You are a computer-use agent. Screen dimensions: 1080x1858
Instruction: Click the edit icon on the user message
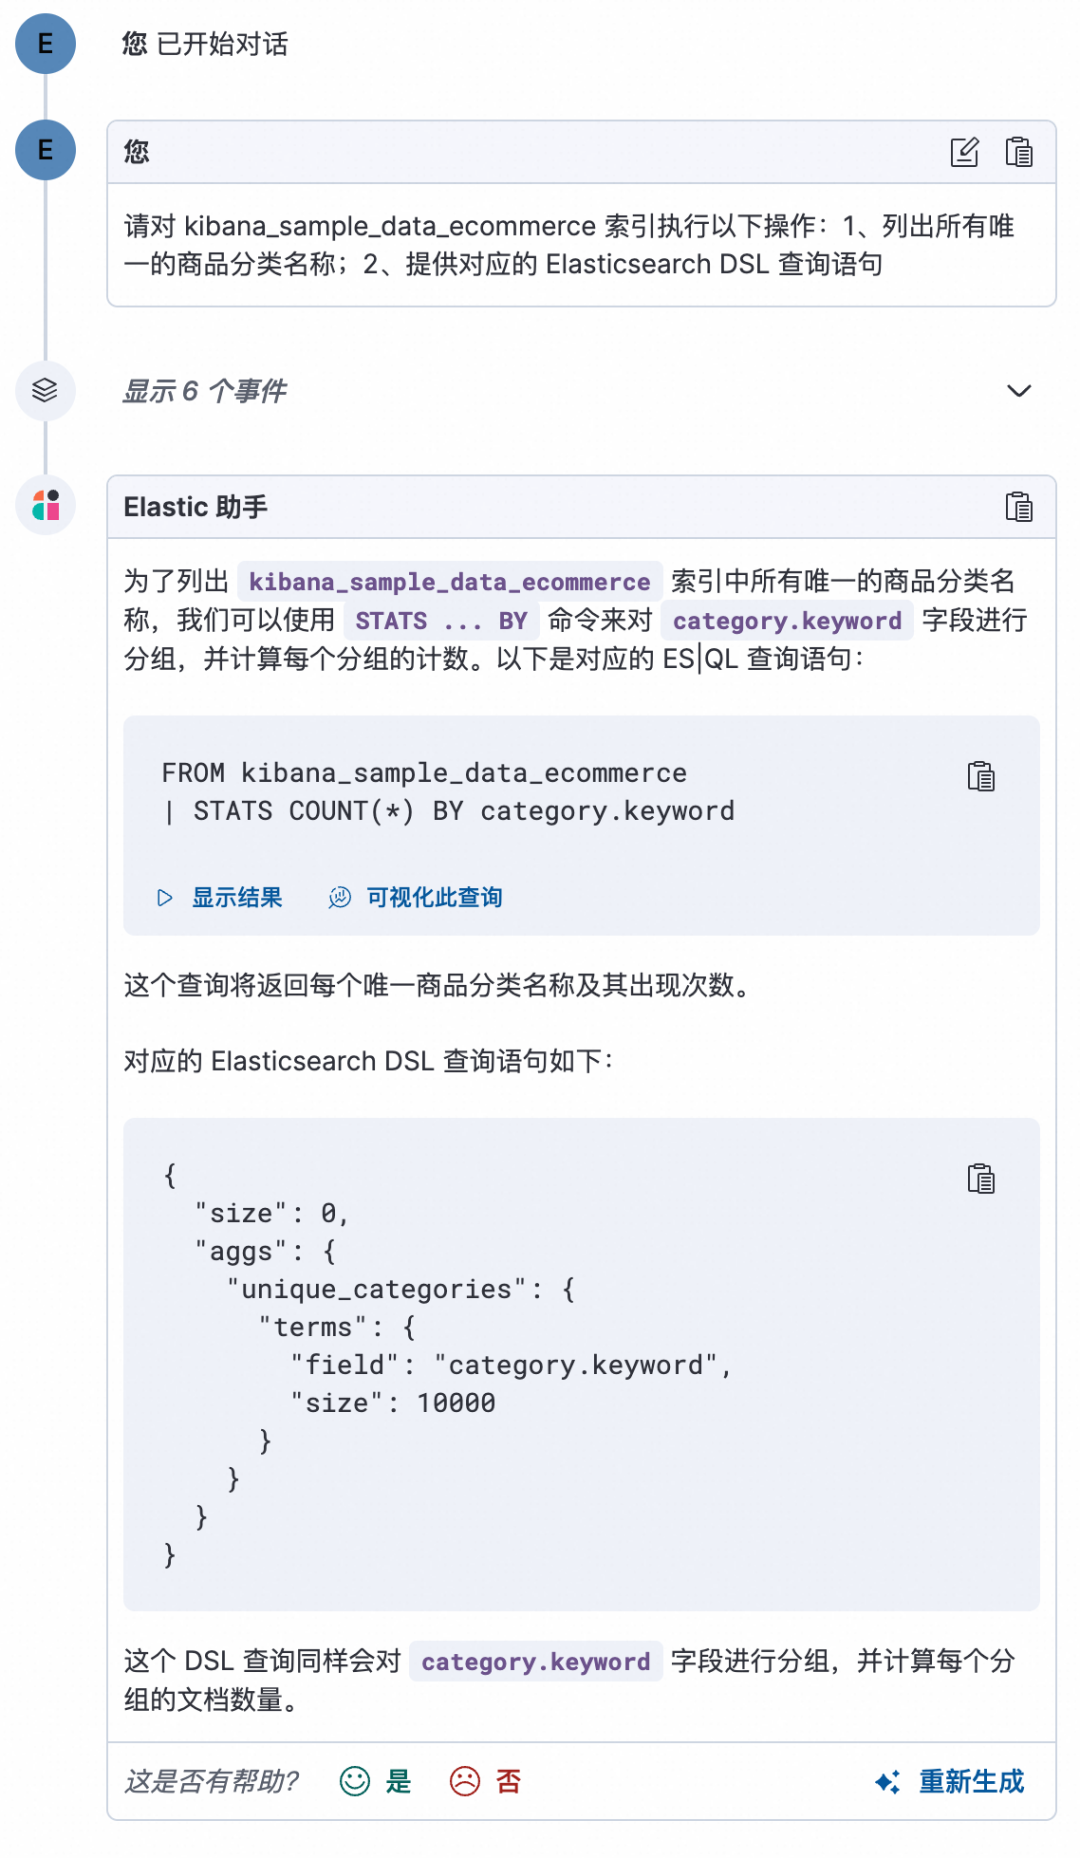click(963, 152)
